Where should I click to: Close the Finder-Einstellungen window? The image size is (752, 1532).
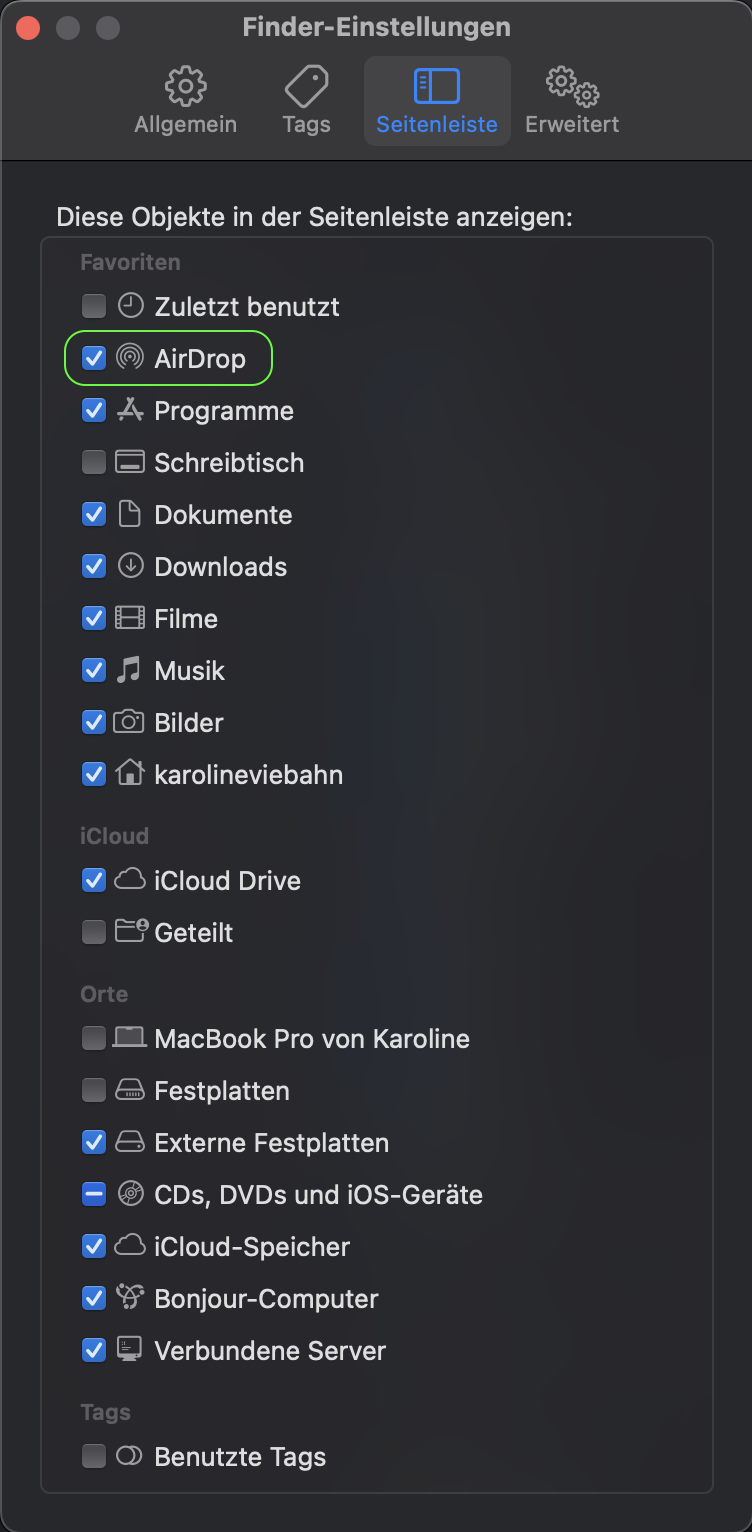tap(28, 27)
